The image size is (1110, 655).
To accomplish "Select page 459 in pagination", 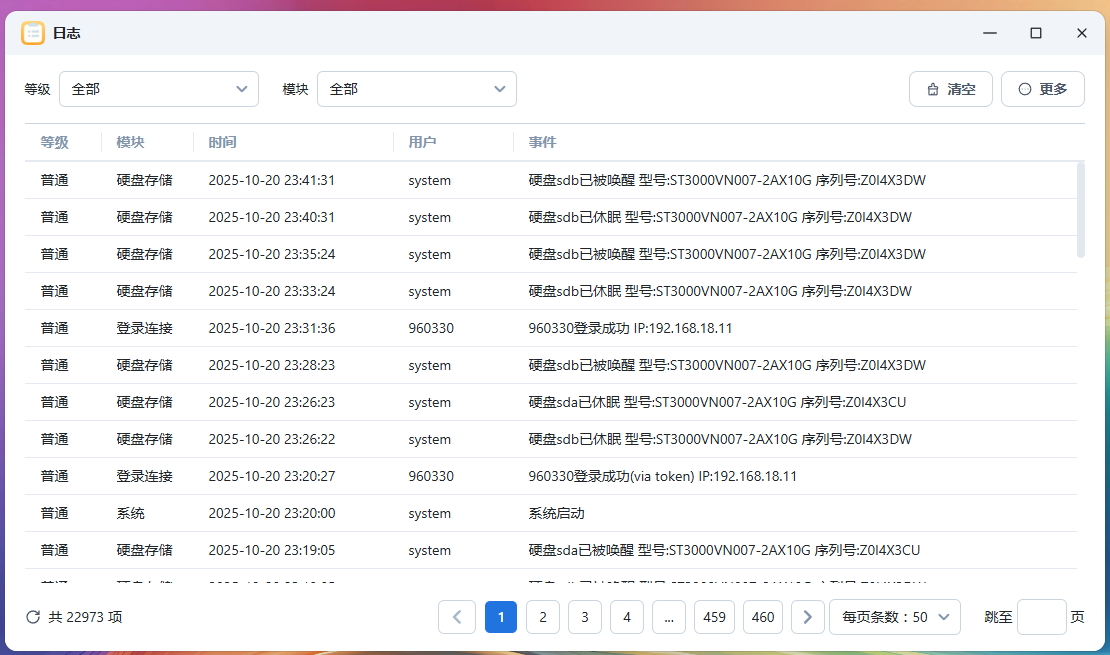I will coord(714,617).
